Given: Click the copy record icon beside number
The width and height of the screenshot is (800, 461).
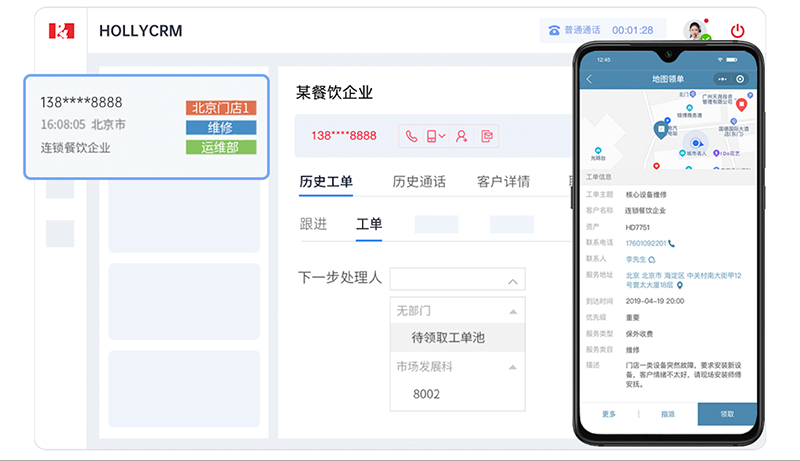Looking at the screenshot, I should [x=487, y=136].
